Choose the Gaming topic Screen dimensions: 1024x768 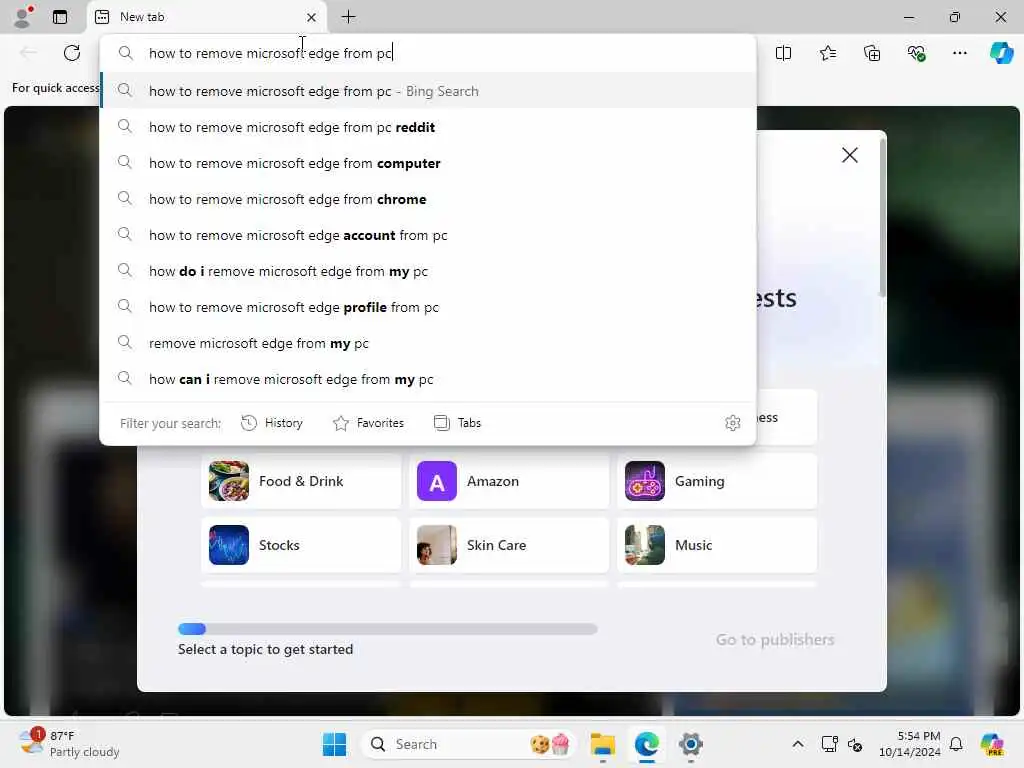pos(716,481)
